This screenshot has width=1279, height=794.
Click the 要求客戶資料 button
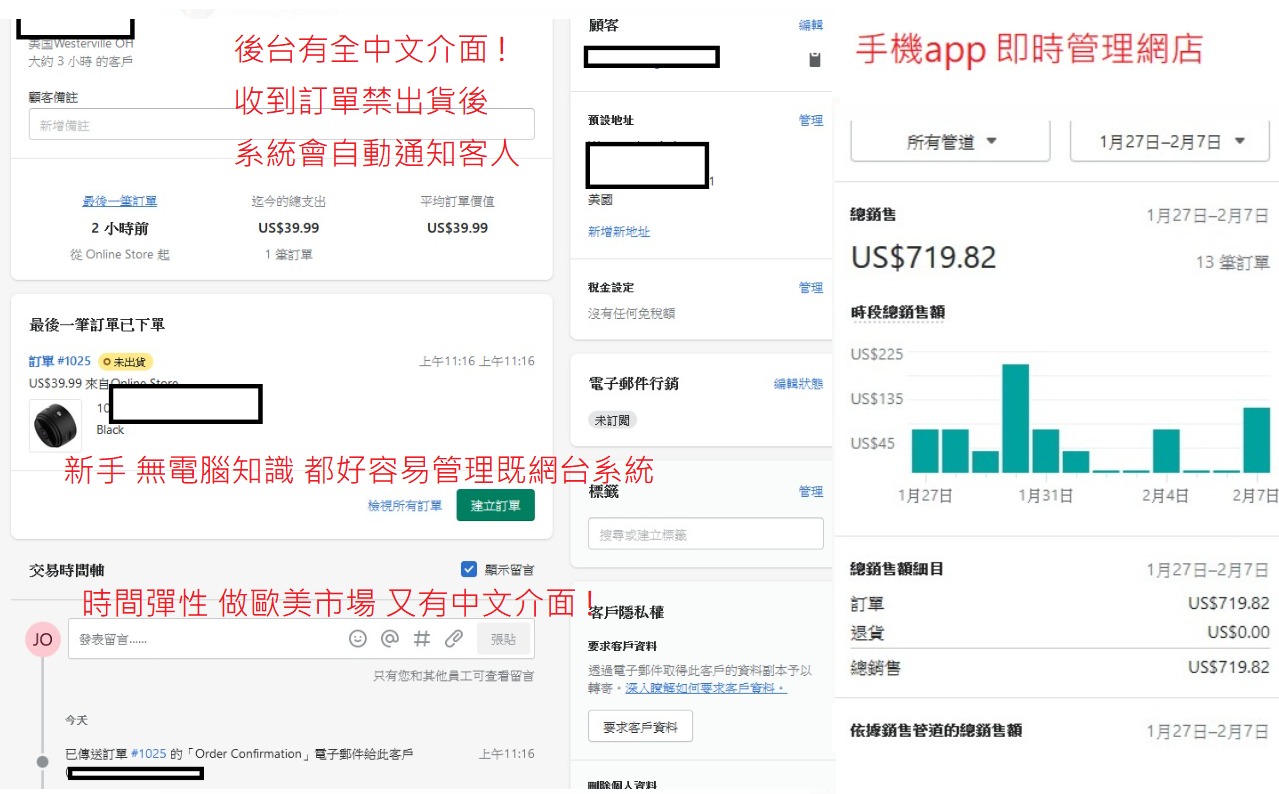640,727
